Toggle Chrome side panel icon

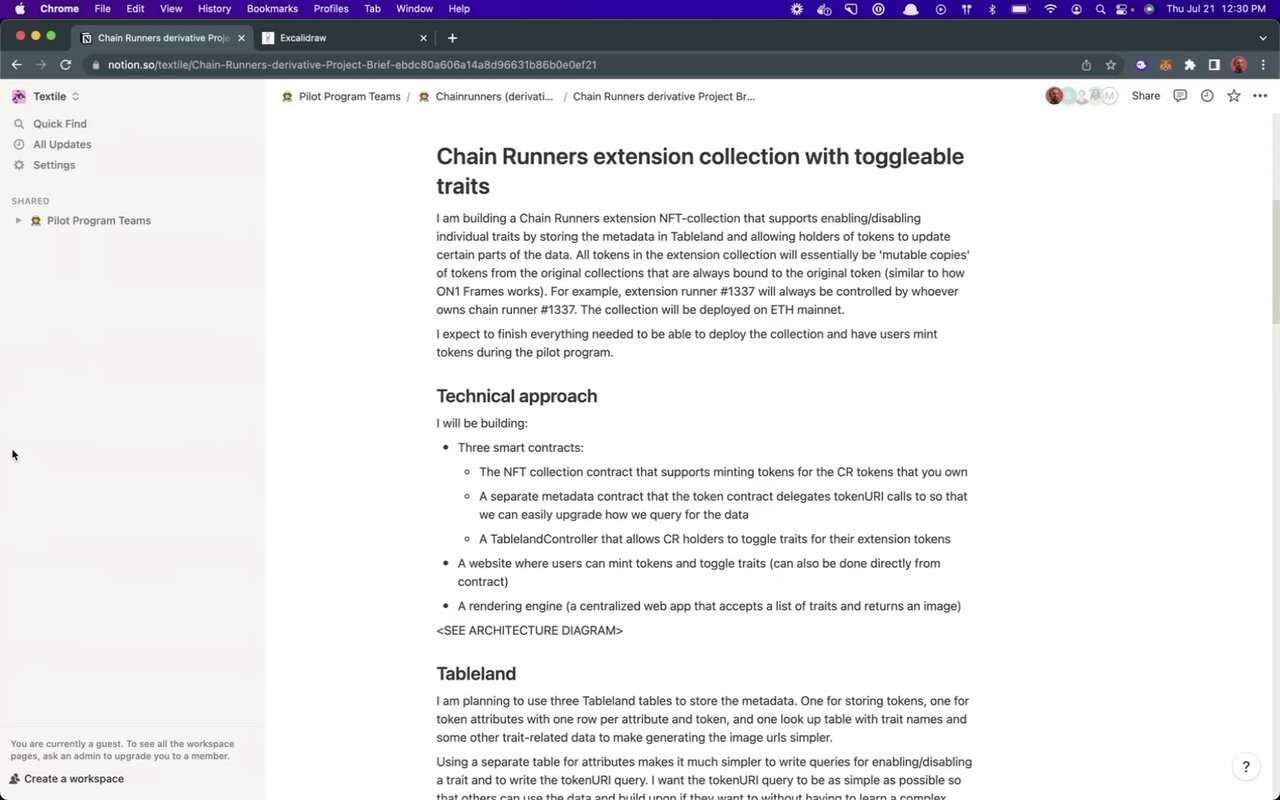pyautogui.click(x=1213, y=65)
